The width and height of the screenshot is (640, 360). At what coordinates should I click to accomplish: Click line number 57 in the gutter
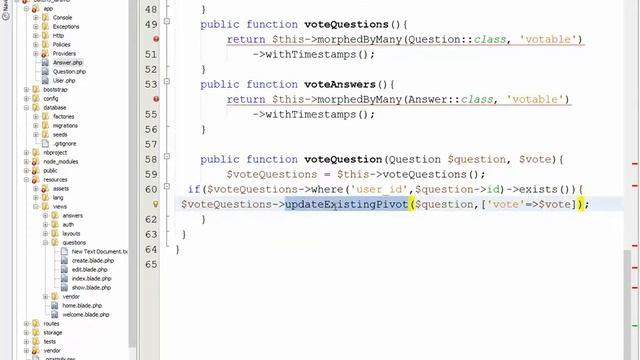click(151, 144)
